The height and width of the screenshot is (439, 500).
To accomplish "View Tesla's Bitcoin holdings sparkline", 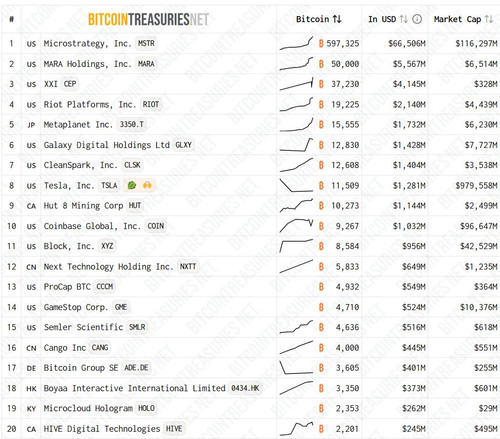I will (x=296, y=185).
